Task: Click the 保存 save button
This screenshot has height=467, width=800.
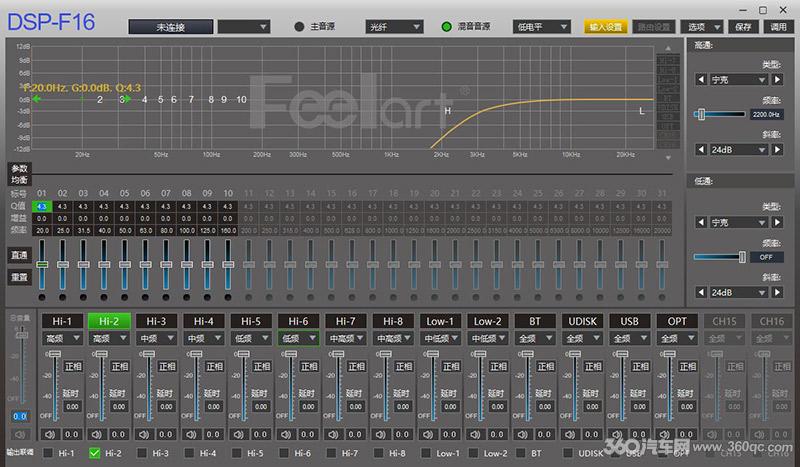Action: [743, 27]
